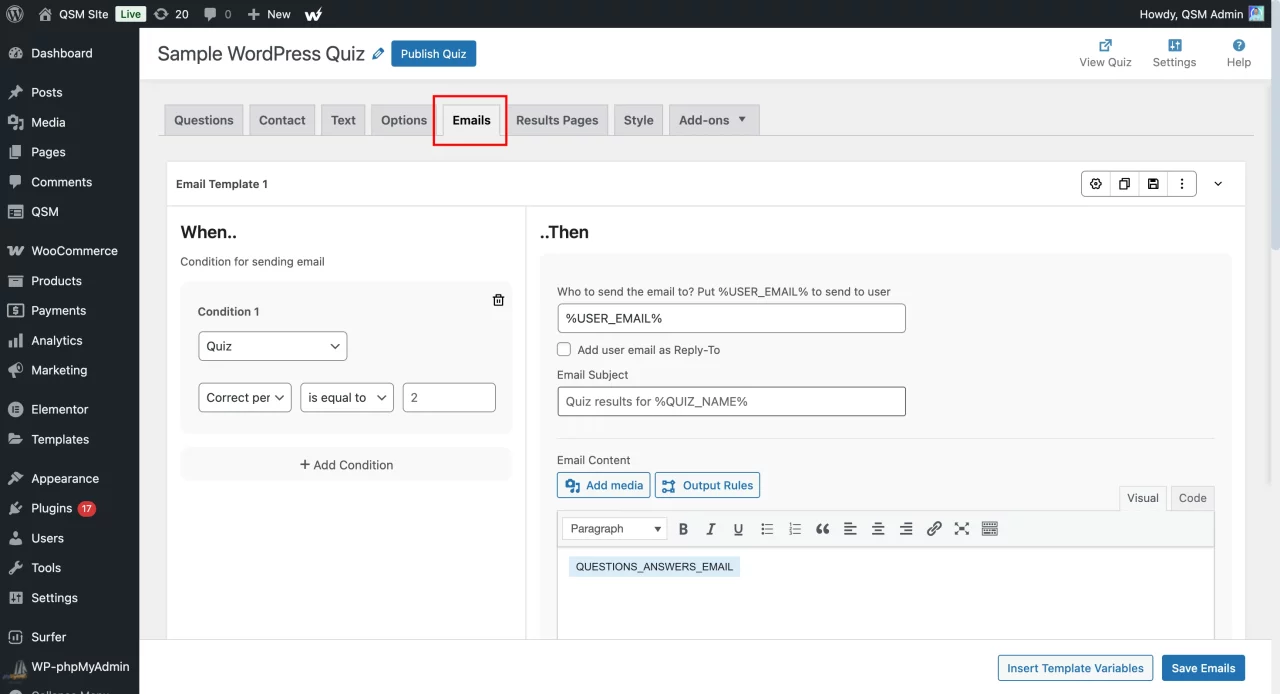Open WooCommerce in the sidebar
Image resolution: width=1280 pixels, height=694 pixels.
pyautogui.click(x=74, y=251)
